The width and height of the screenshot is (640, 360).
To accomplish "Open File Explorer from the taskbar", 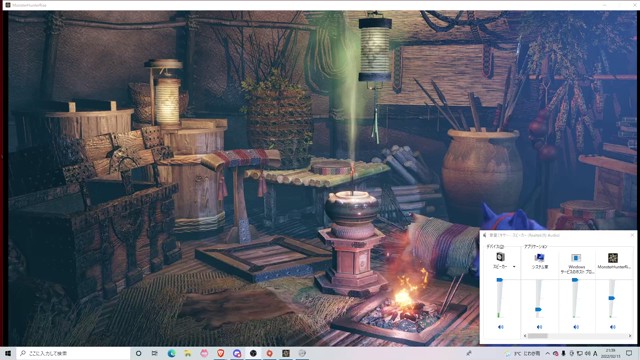I will tap(188, 353).
